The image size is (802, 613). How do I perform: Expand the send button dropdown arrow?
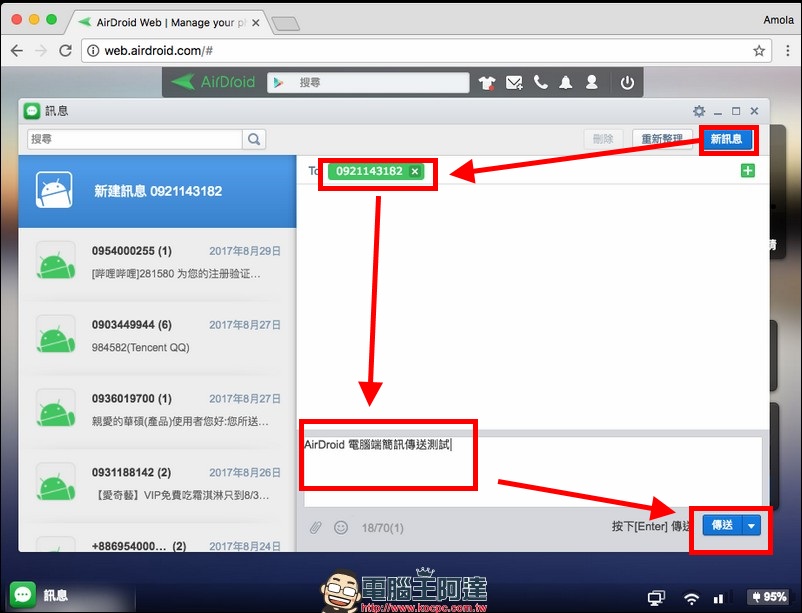[751, 526]
